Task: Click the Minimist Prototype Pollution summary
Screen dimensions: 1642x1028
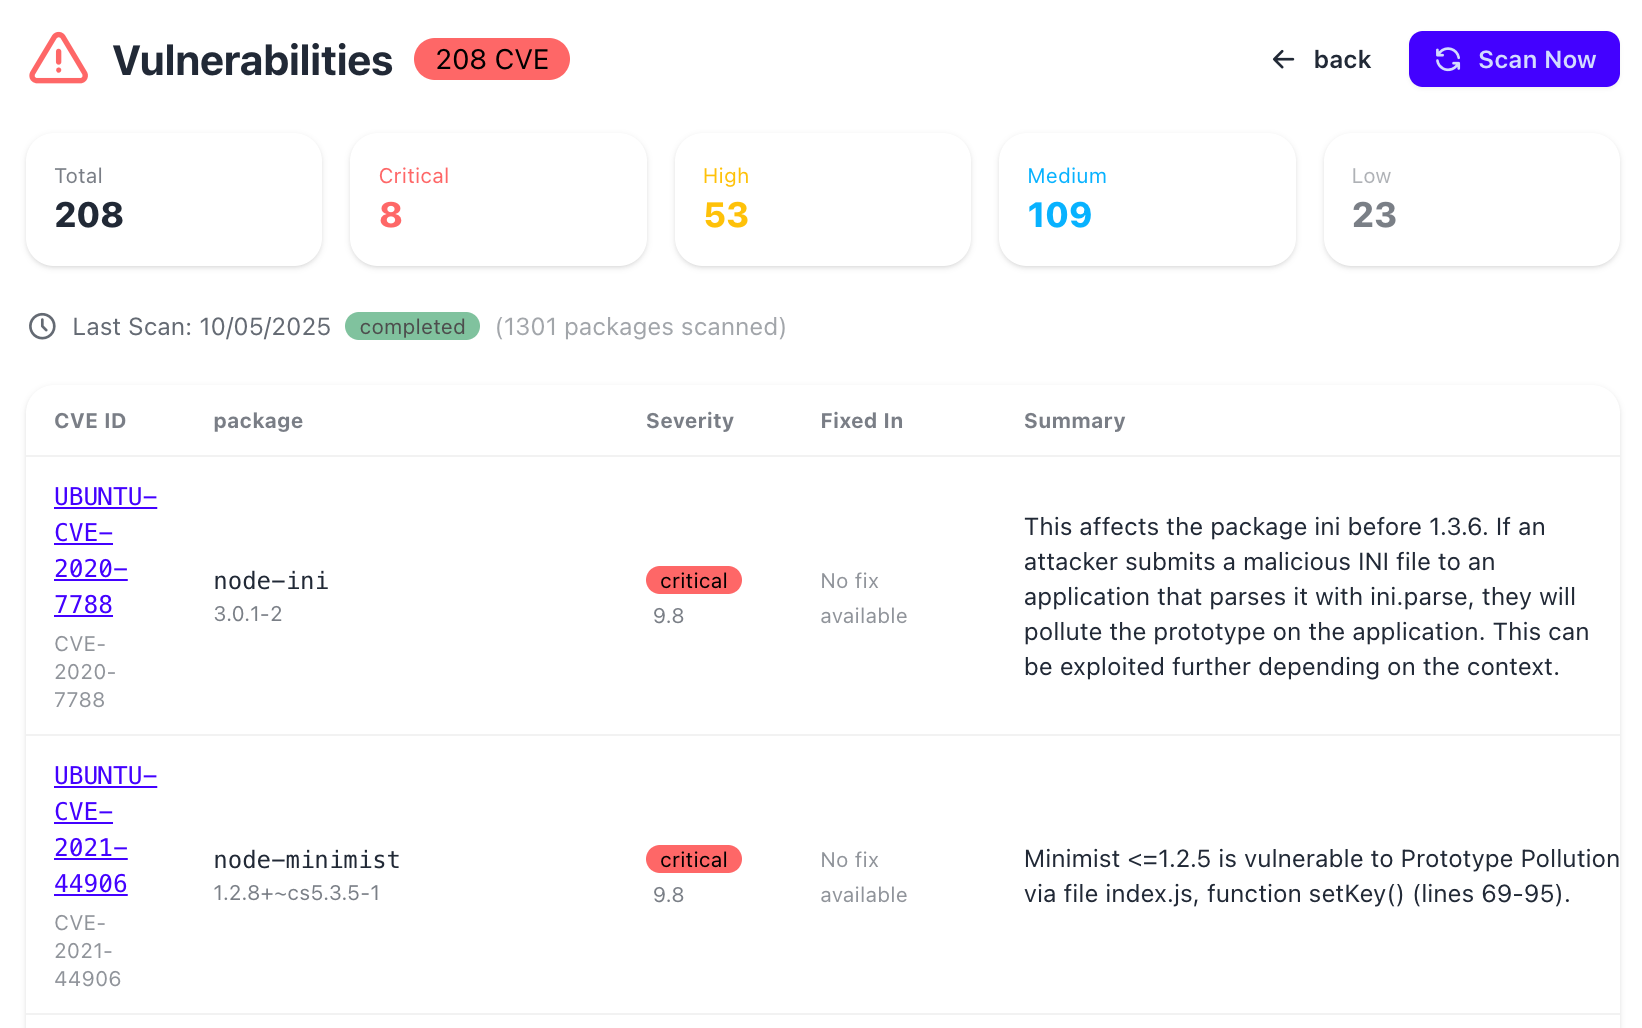Action: [1322, 876]
